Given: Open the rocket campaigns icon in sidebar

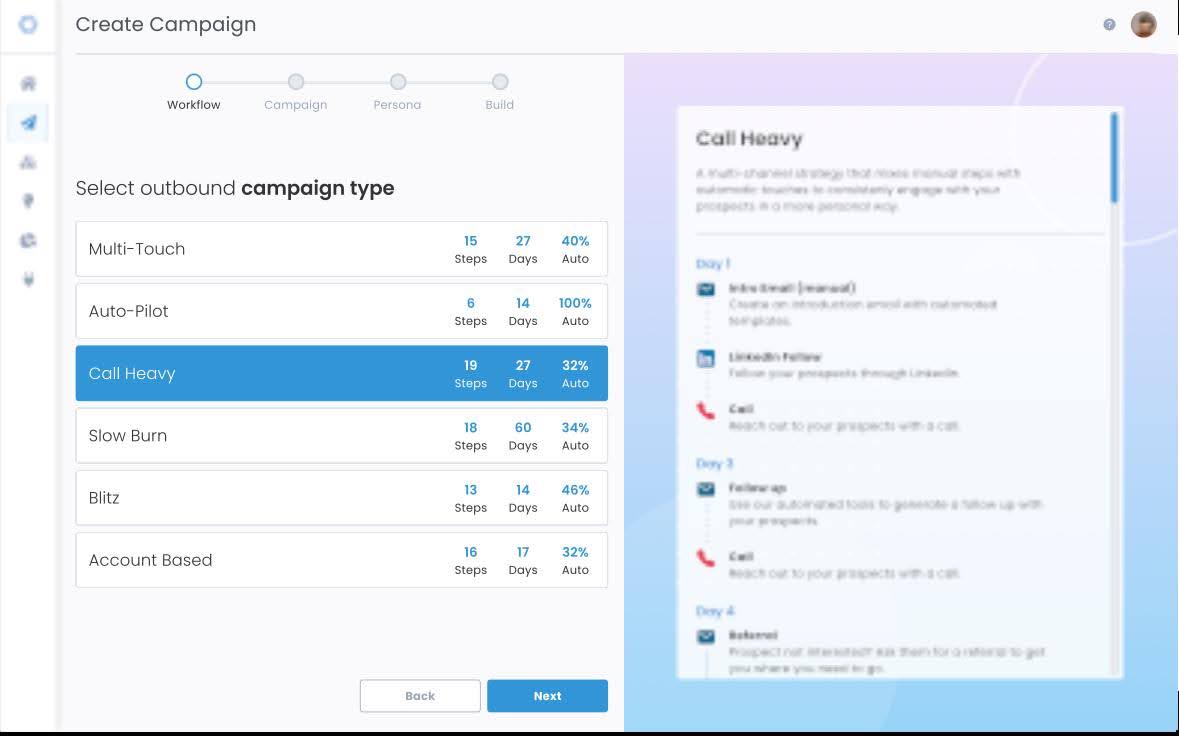Looking at the screenshot, I should (x=28, y=123).
